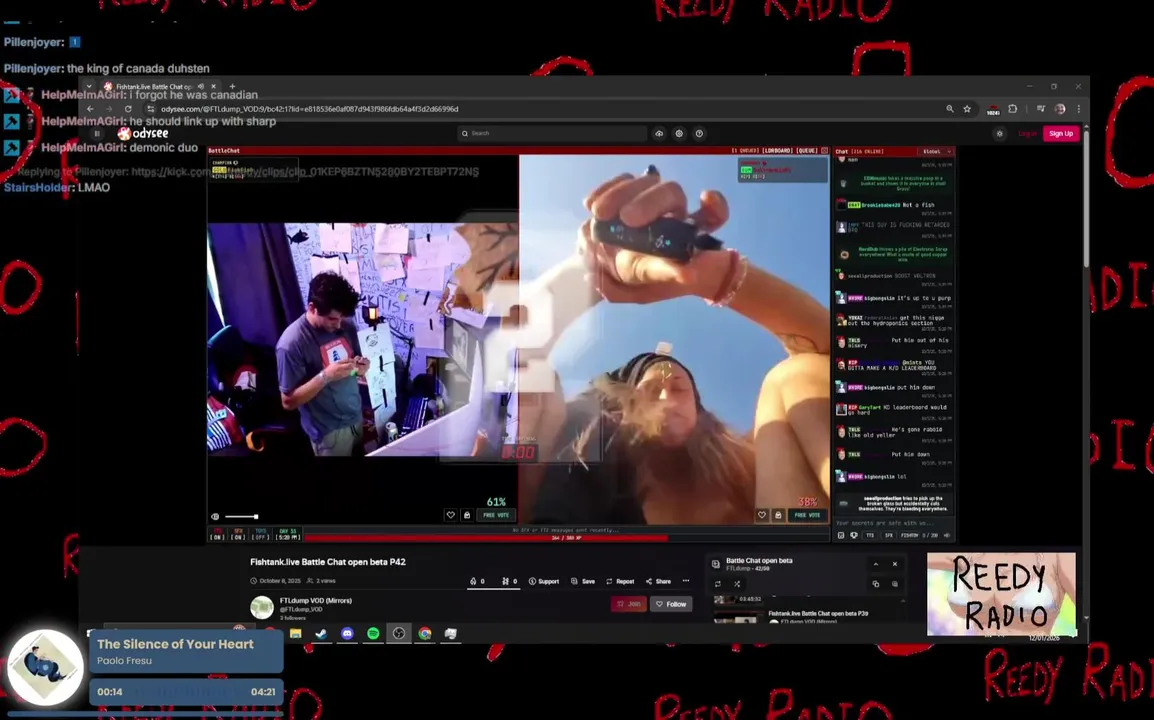Viewport: 1154px width, 720px height.
Task: Bookmark the page with the star icon
Action: coord(967,109)
